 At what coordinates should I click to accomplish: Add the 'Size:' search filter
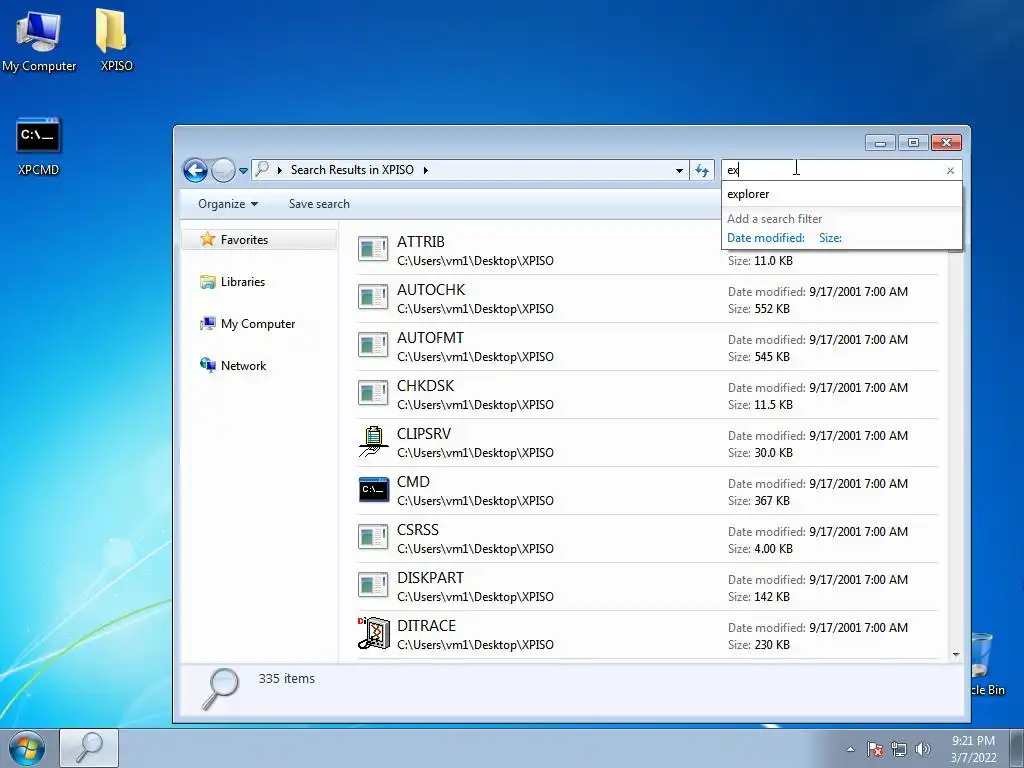point(830,238)
